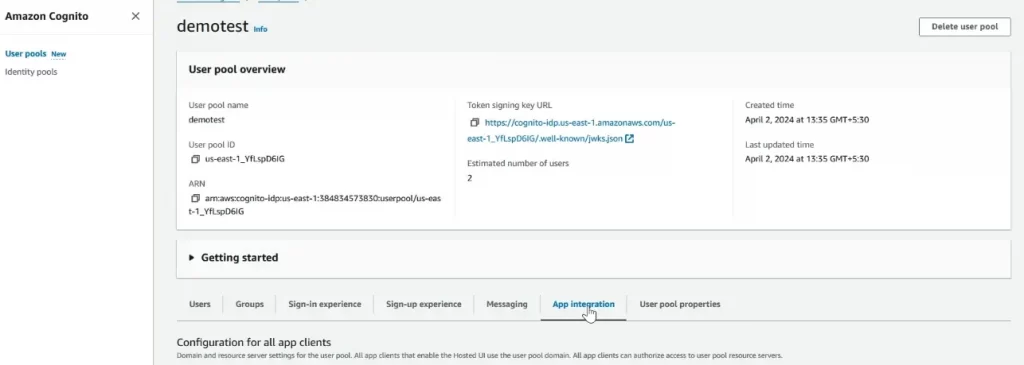1024x365 pixels.
Task: Open the Info link beside demotest
Action: click(260, 29)
